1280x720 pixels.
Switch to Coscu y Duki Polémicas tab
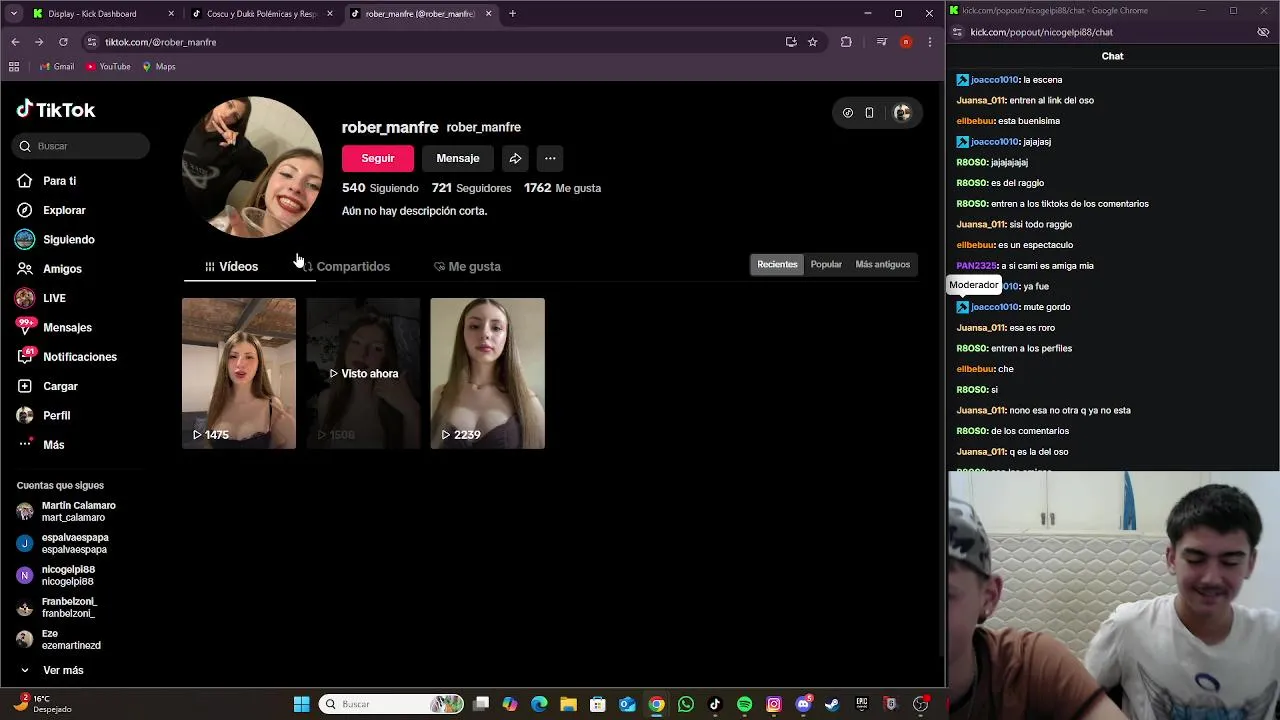pyautogui.click(x=262, y=14)
